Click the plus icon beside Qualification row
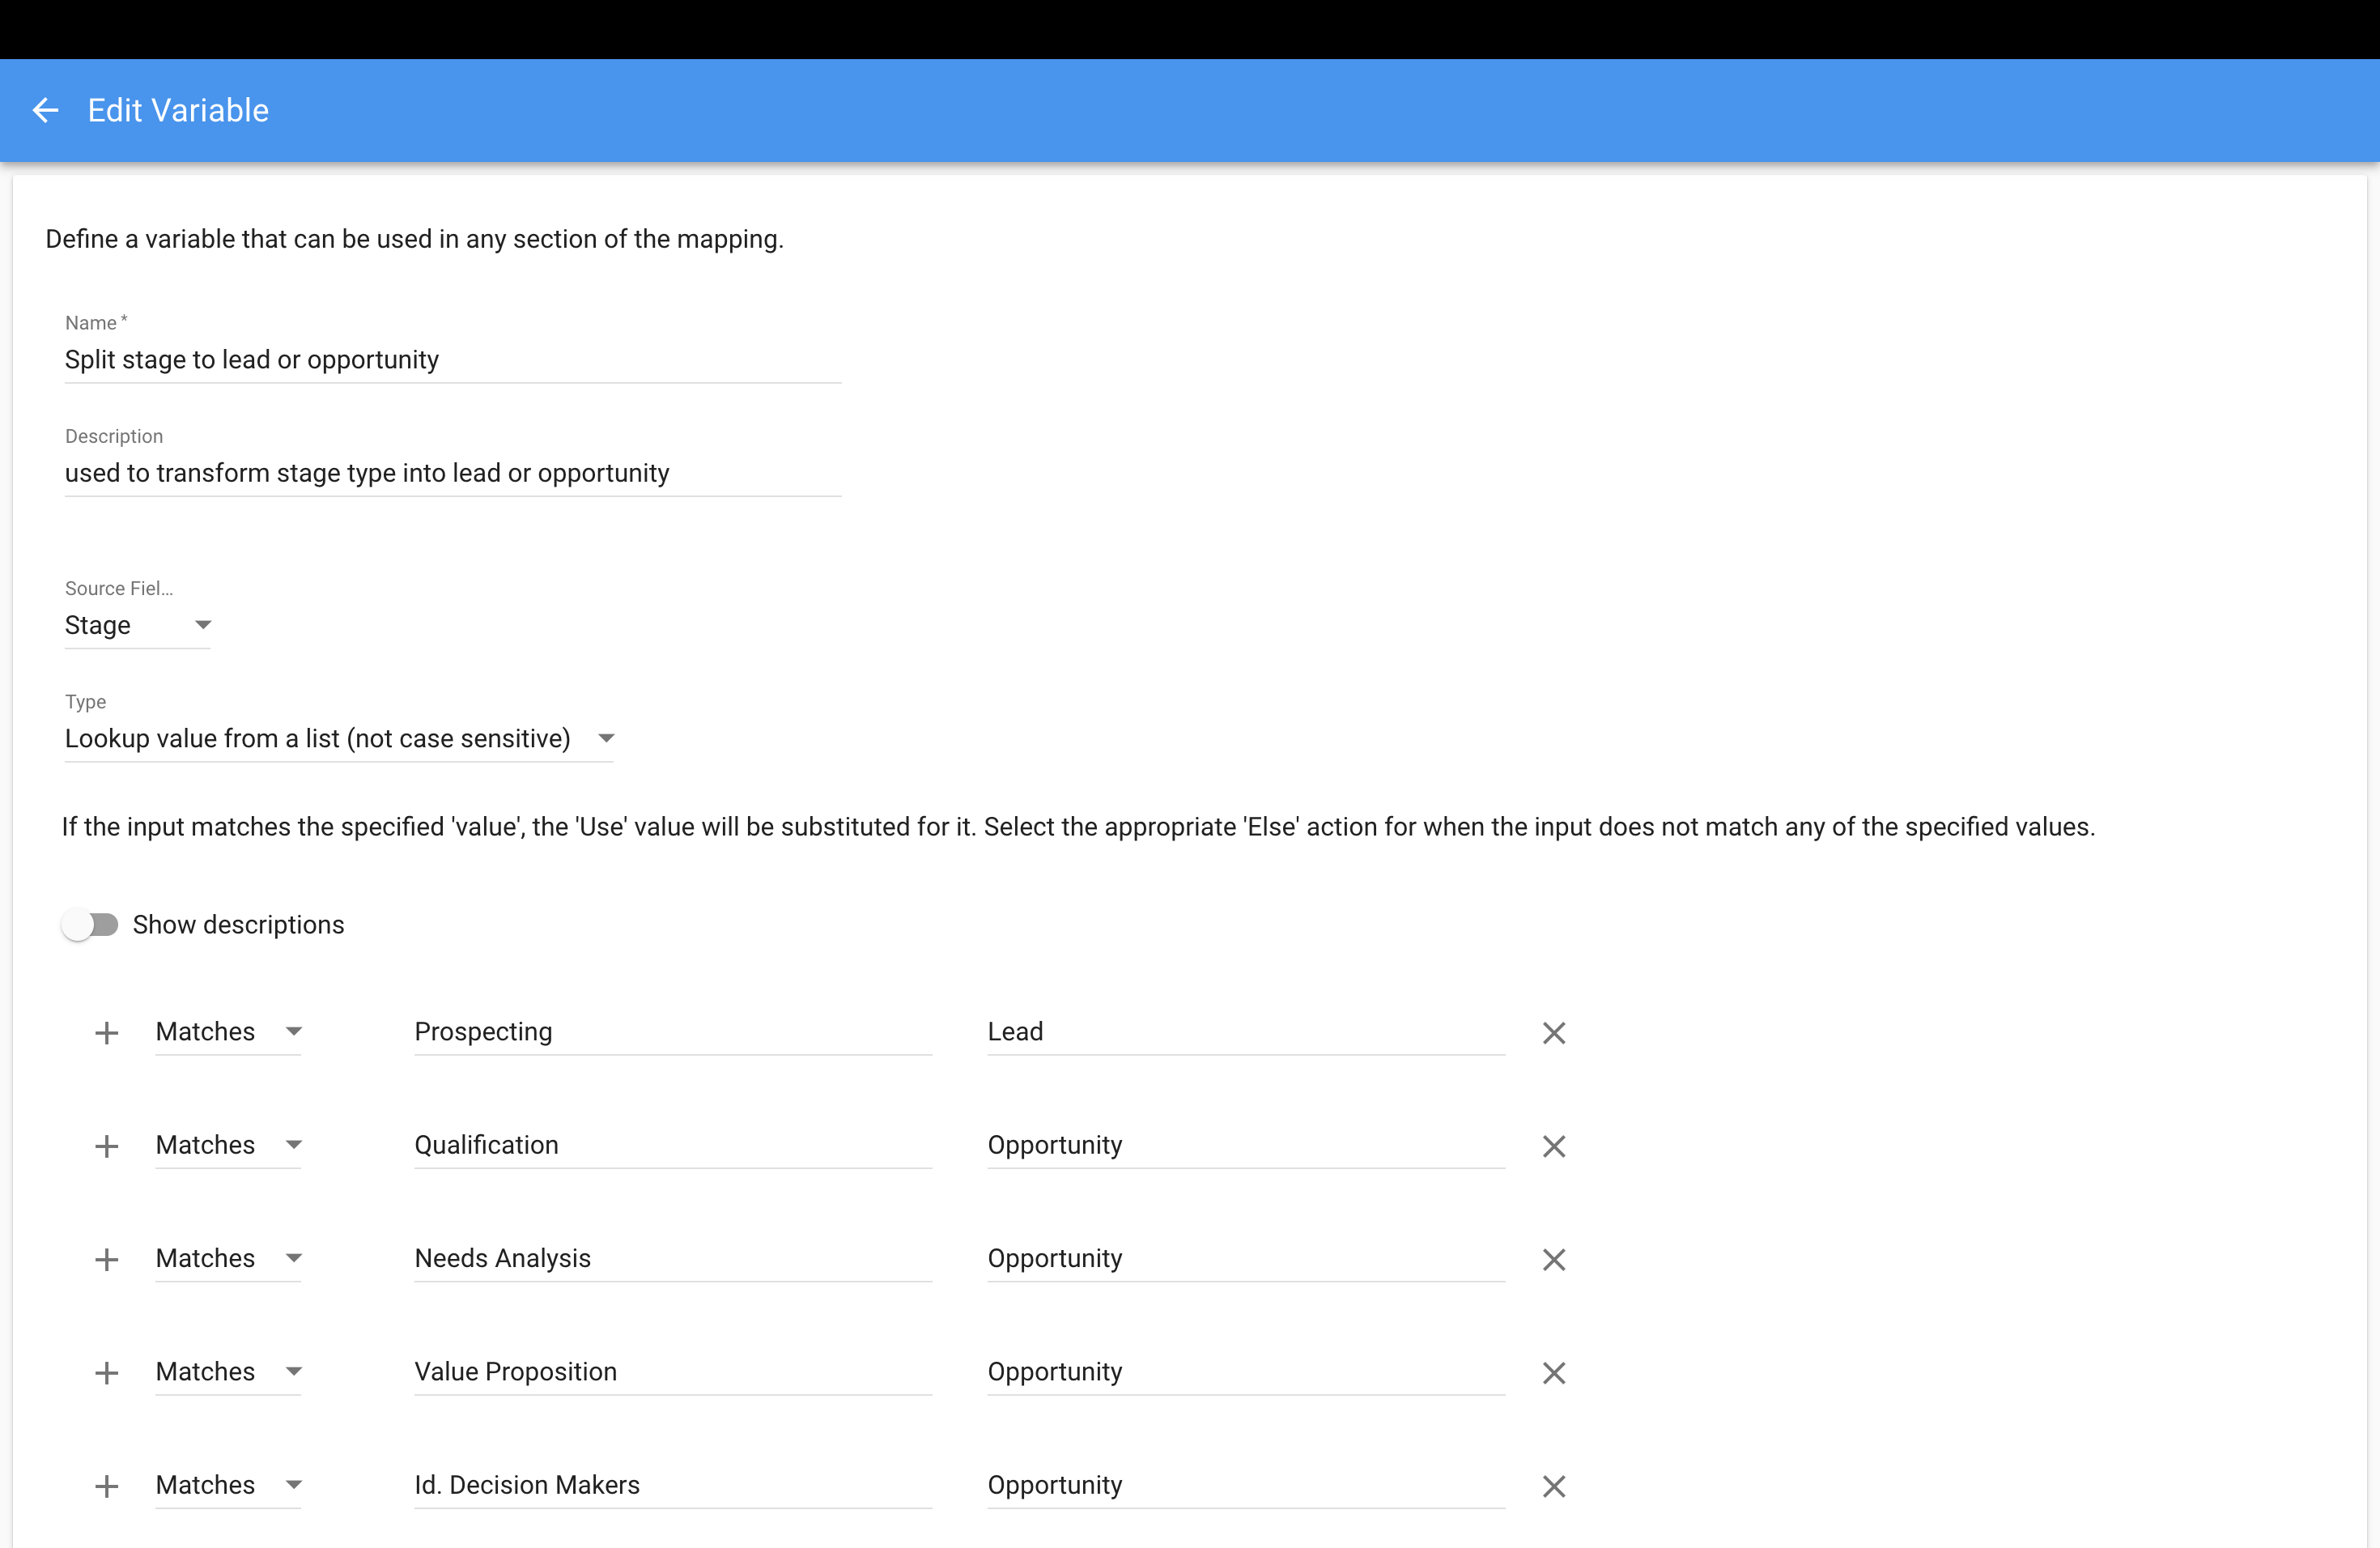2380x1548 pixels. (x=106, y=1146)
